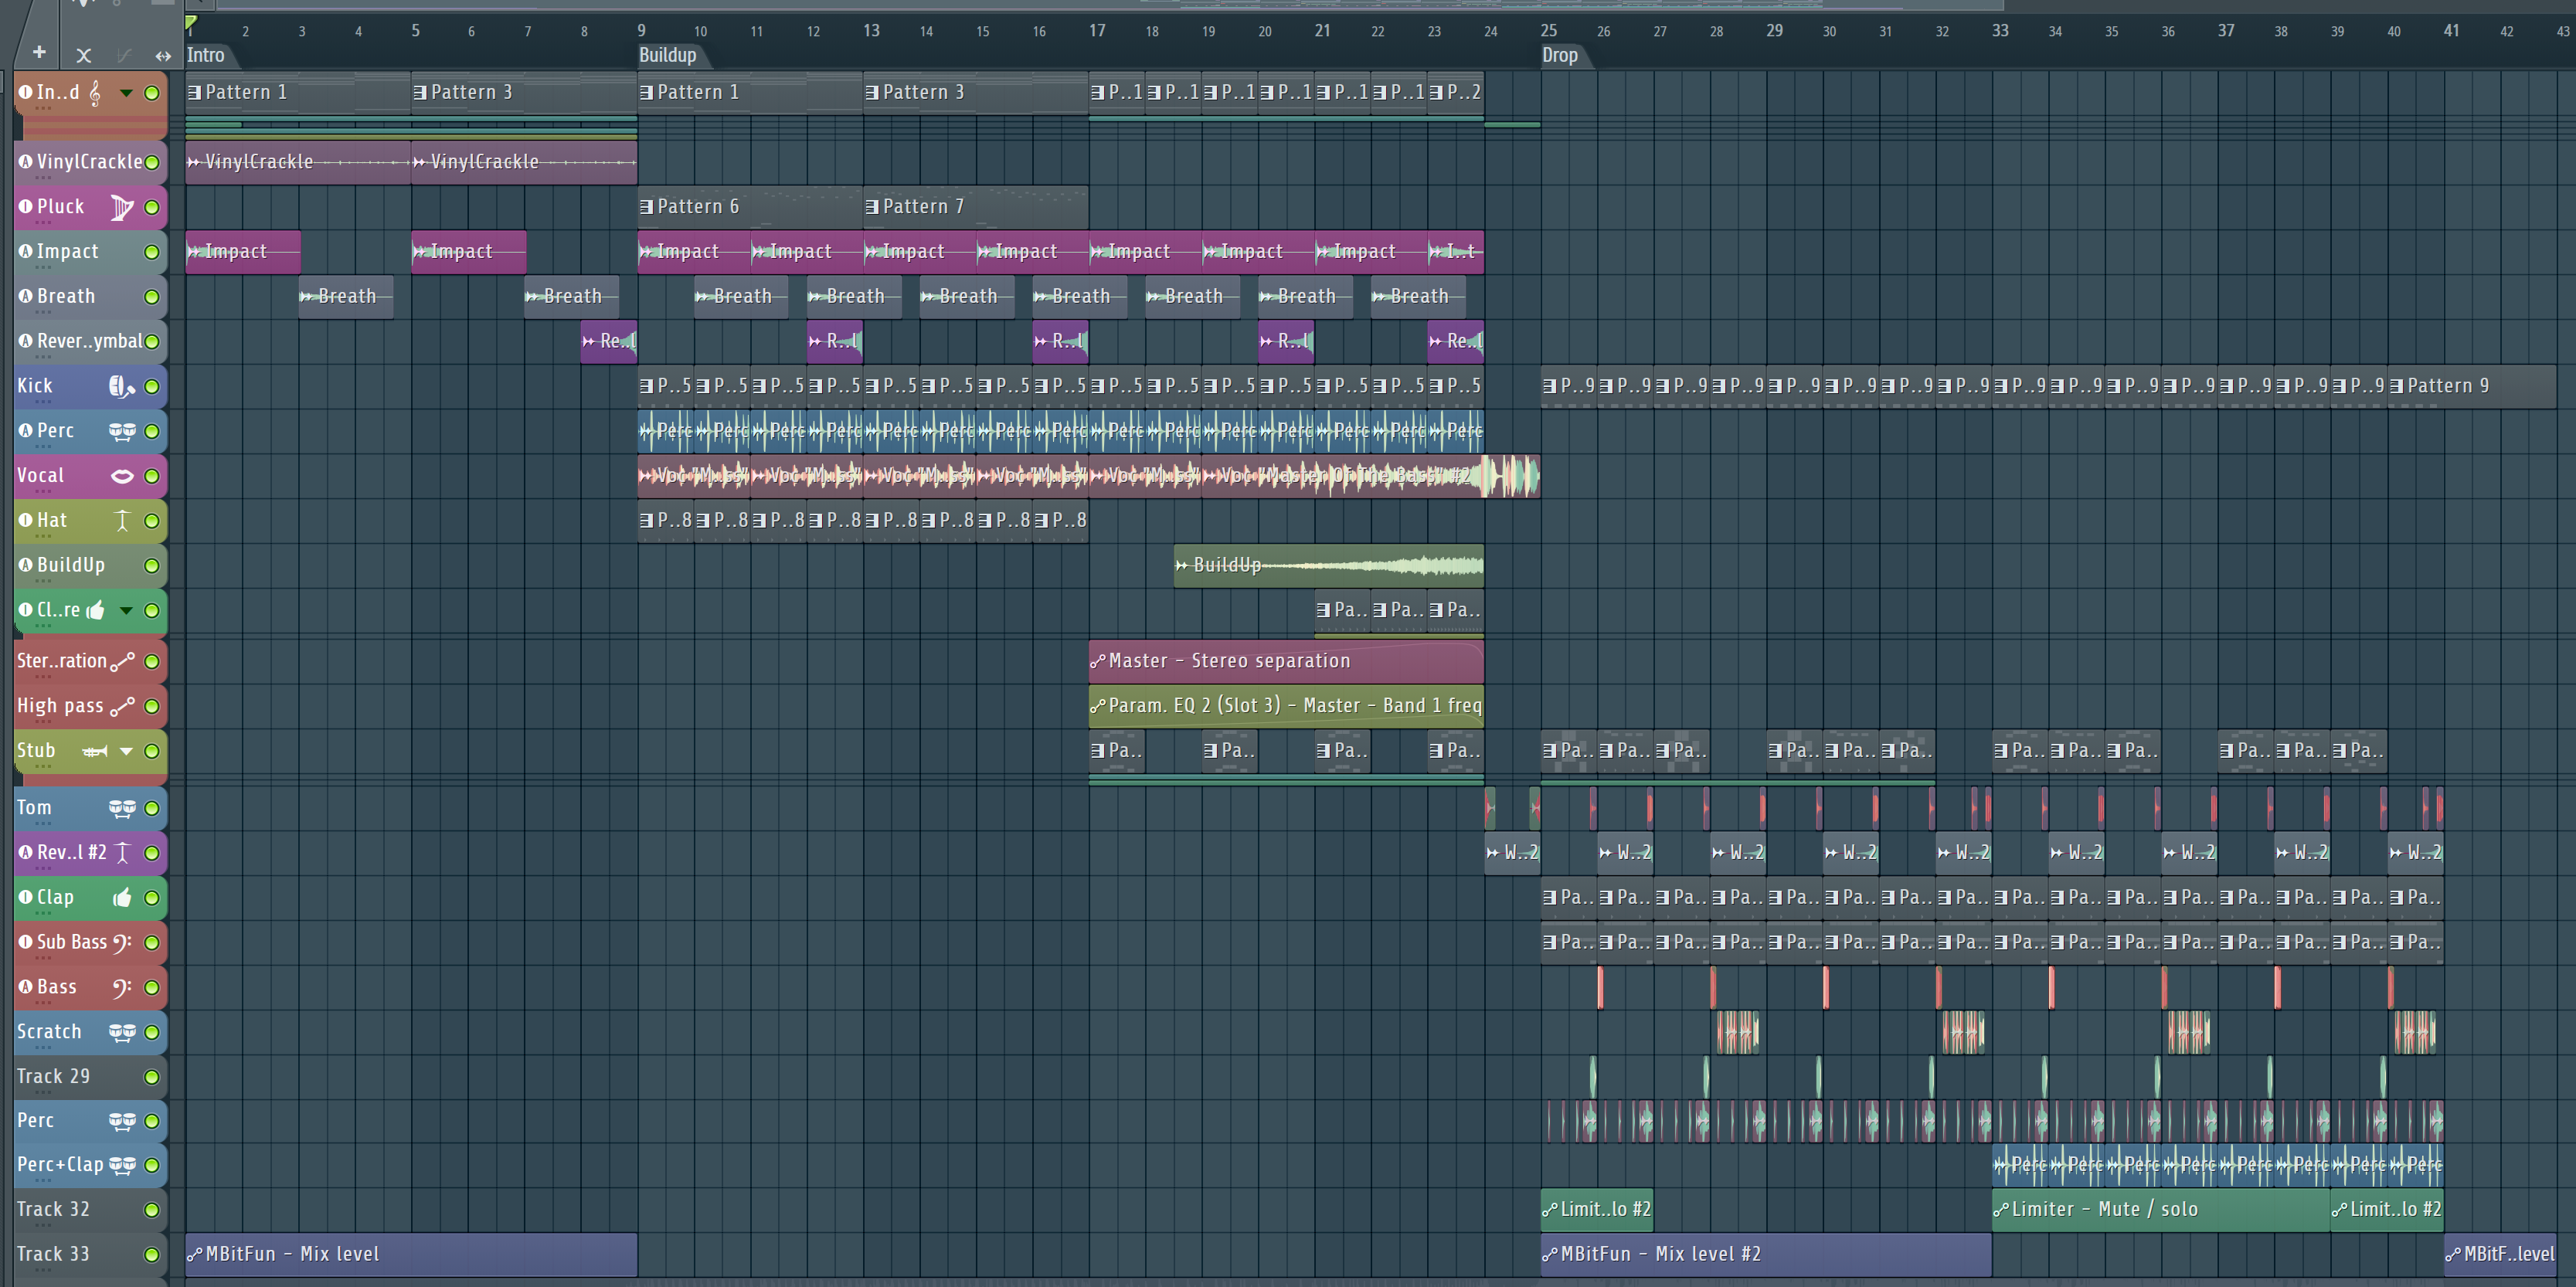The height and width of the screenshot is (1287, 2576).
Task: Click the thumbs-up icon on Cl..re track
Action: [96, 610]
